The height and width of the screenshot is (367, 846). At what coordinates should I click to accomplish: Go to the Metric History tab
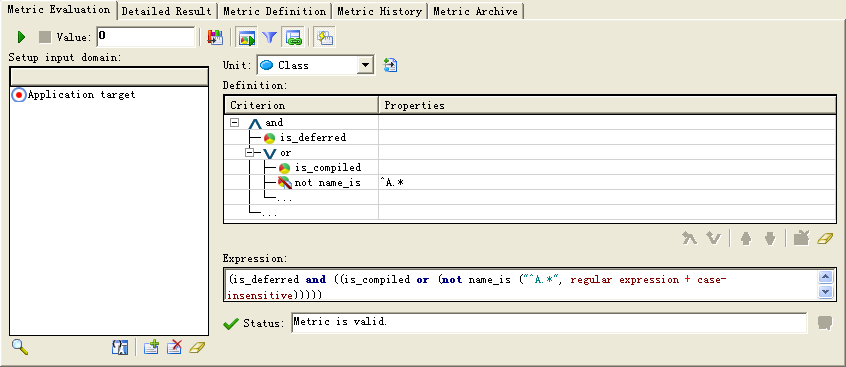pyautogui.click(x=379, y=11)
